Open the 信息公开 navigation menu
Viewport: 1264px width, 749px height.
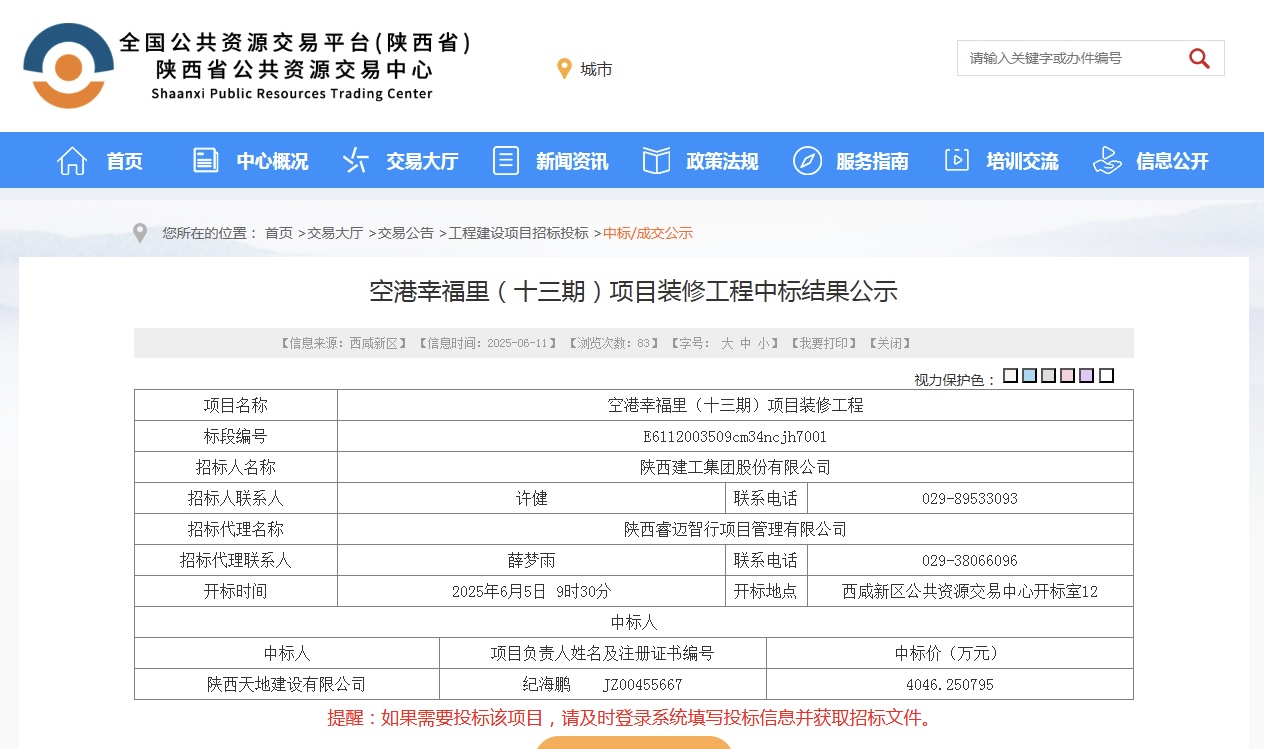coord(1174,160)
